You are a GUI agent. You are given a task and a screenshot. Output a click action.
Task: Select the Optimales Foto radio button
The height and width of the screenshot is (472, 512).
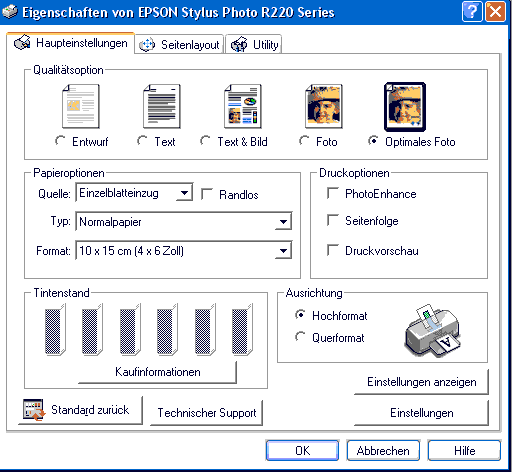373,141
